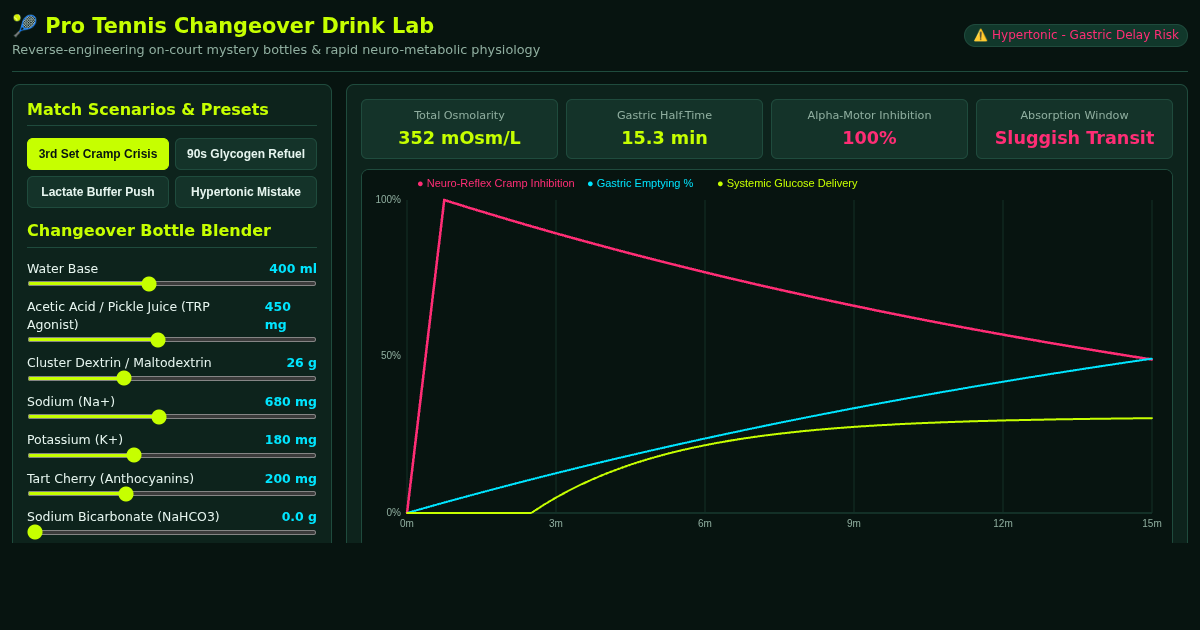1200x630 pixels.
Task: Adjust the Sodium (Na+) slider
Action: coord(172,417)
